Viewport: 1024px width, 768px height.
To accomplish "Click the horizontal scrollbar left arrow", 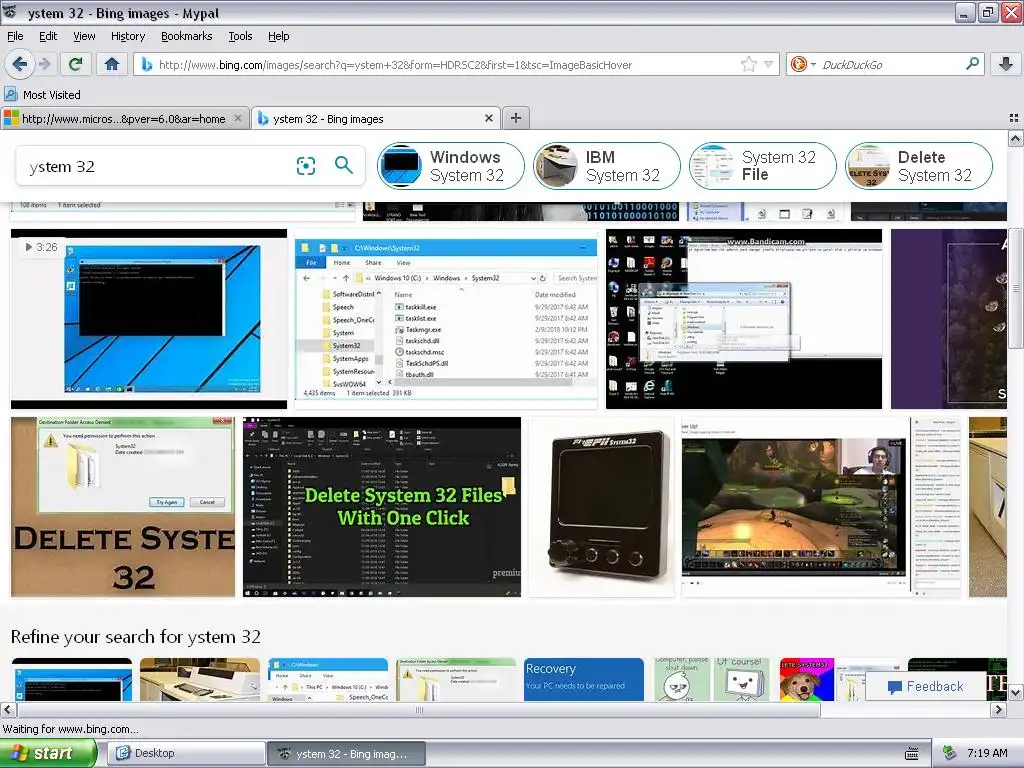I will click(8, 709).
